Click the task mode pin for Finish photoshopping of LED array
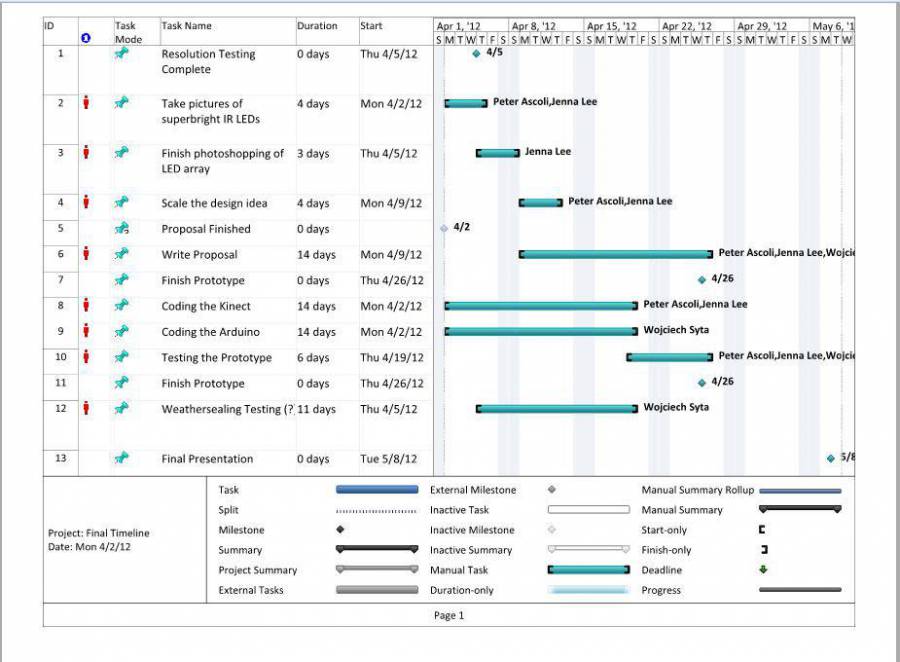Screen dimensions: 900x662 click(121, 153)
